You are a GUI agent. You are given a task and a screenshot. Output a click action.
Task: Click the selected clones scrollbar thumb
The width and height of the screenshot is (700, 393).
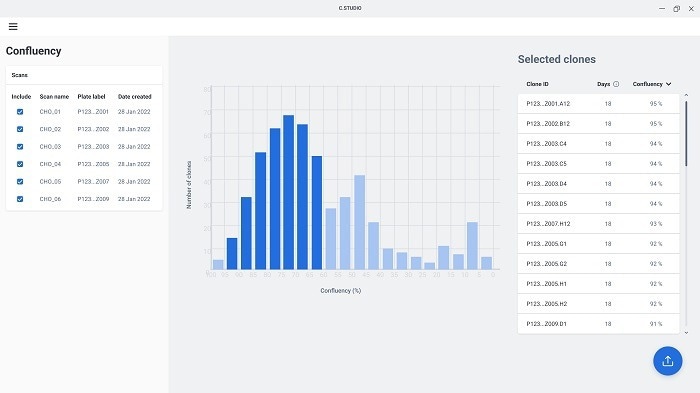[686, 134]
